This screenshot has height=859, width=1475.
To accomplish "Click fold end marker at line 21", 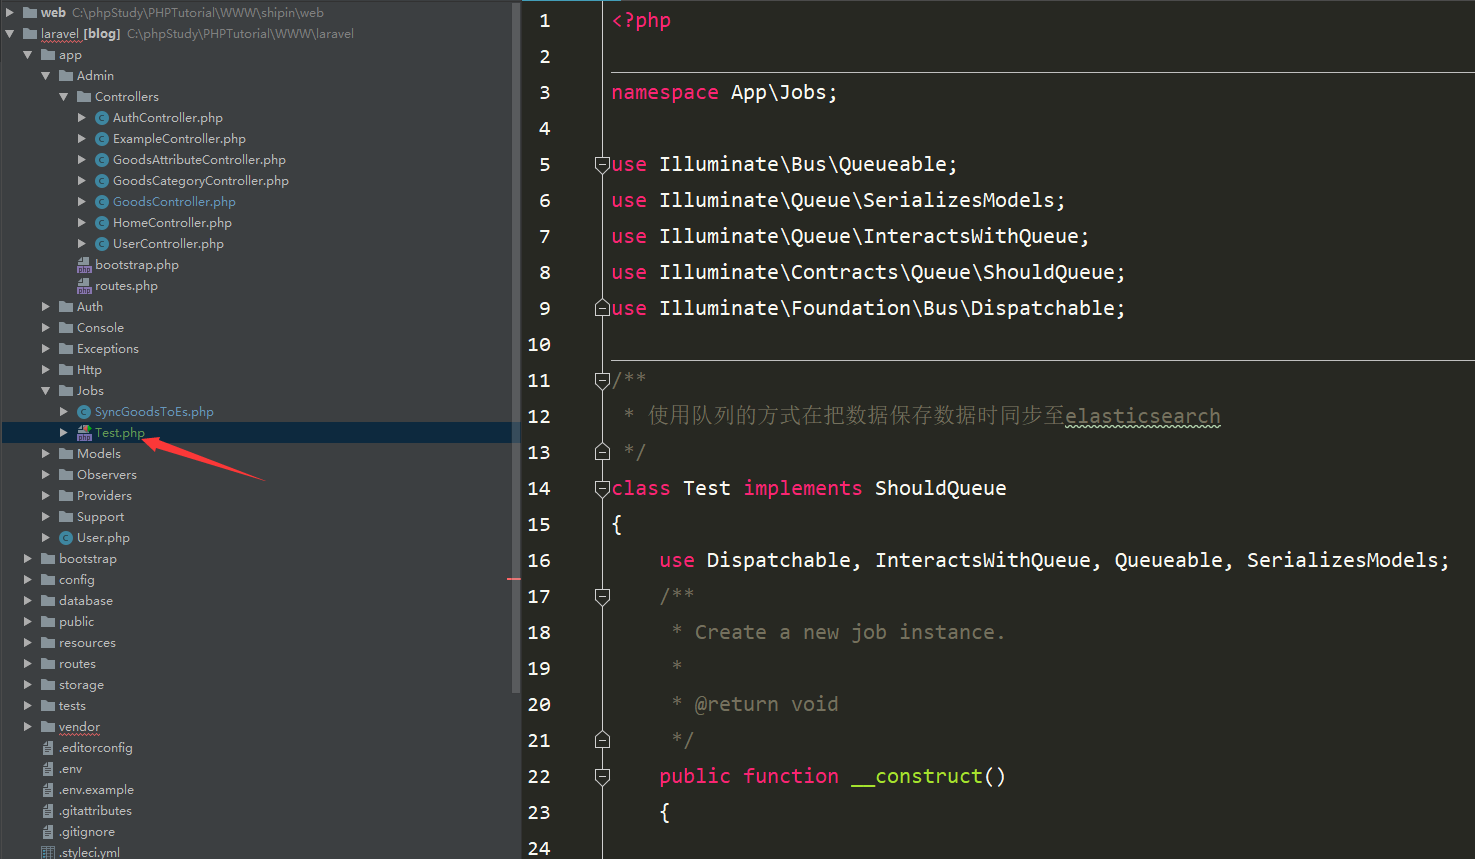I will point(602,740).
